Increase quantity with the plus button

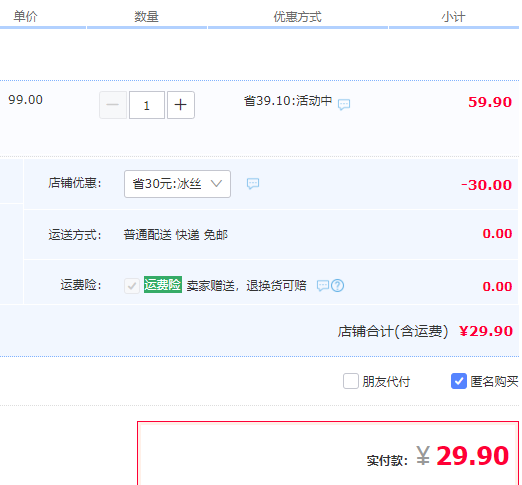click(x=181, y=105)
